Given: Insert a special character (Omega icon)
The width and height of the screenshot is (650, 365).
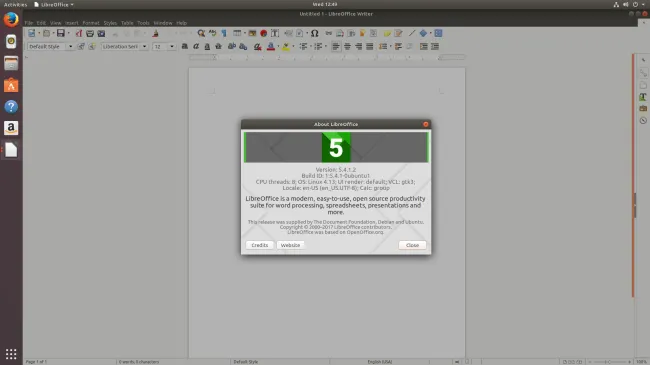Looking at the screenshot, I should pyautogui.click(x=315, y=33).
